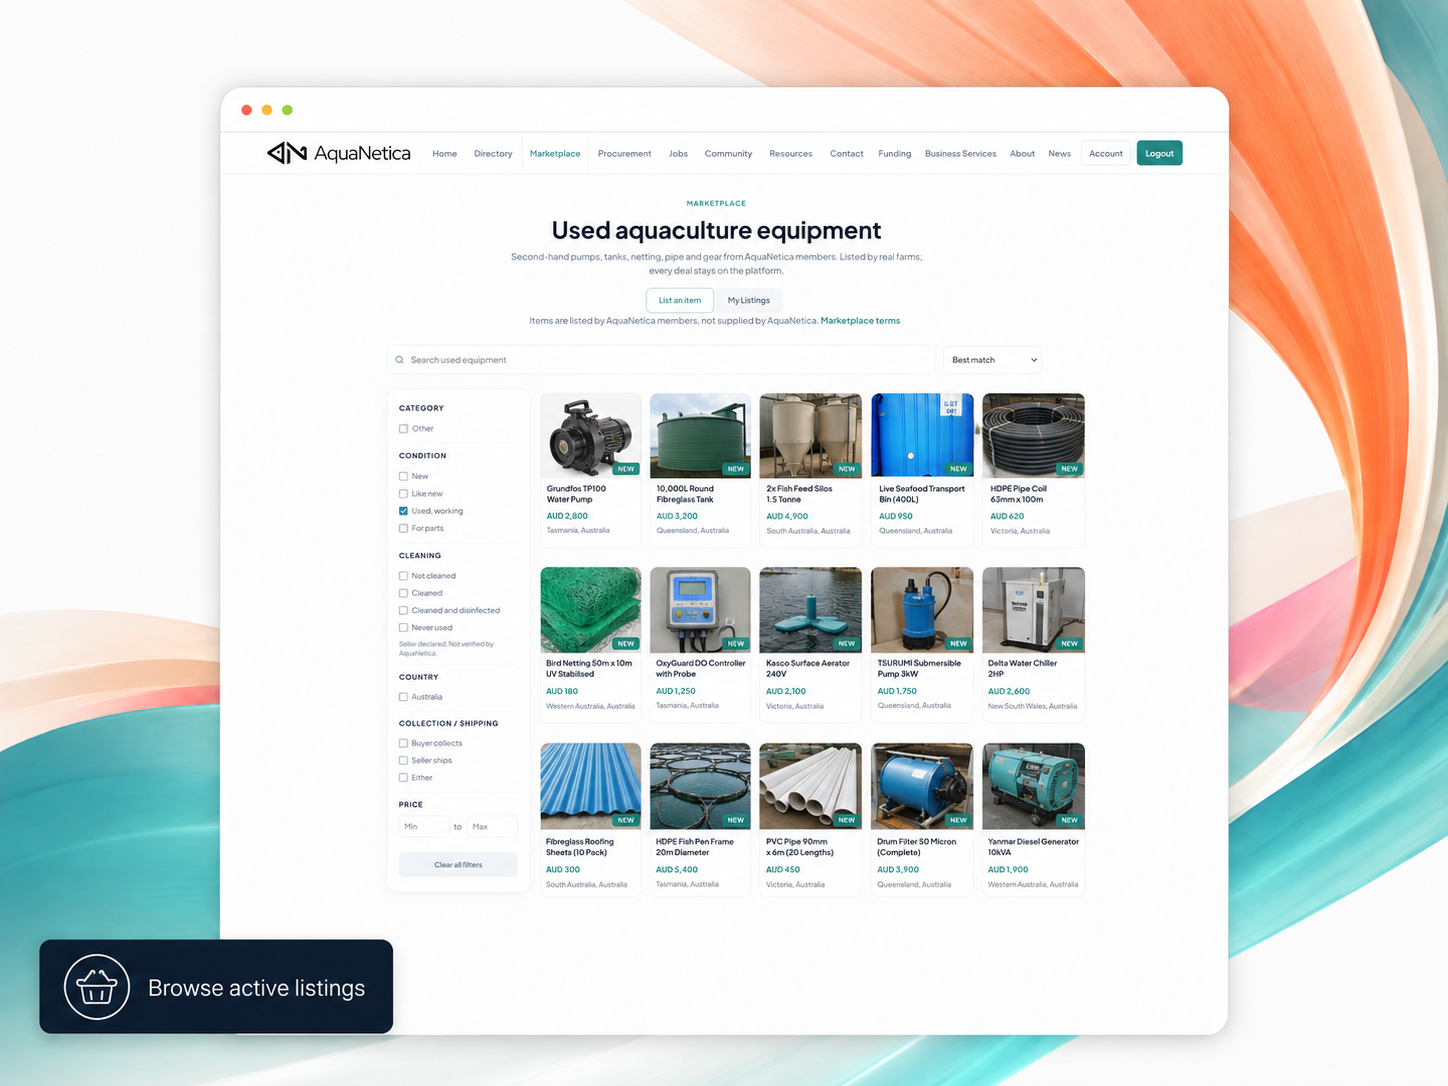Image resolution: width=1448 pixels, height=1086 pixels.
Task: View the Drum Filter 50 Micron image
Action: click(x=922, y=786)
